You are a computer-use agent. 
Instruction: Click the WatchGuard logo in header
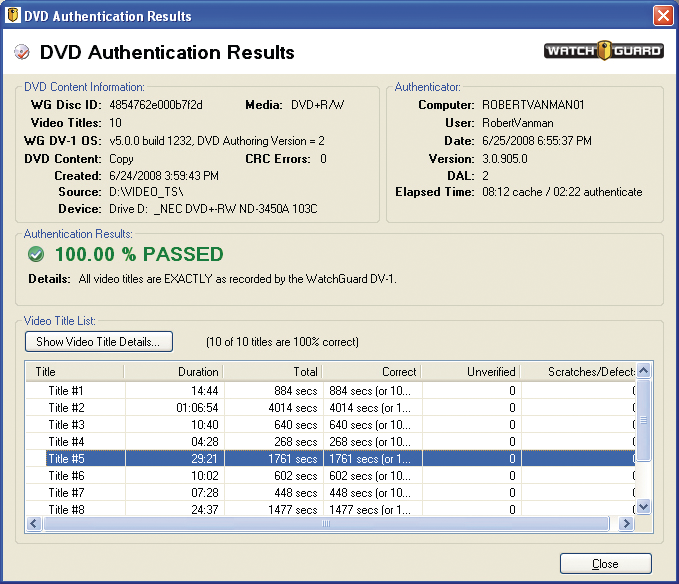tap(603, 52)
